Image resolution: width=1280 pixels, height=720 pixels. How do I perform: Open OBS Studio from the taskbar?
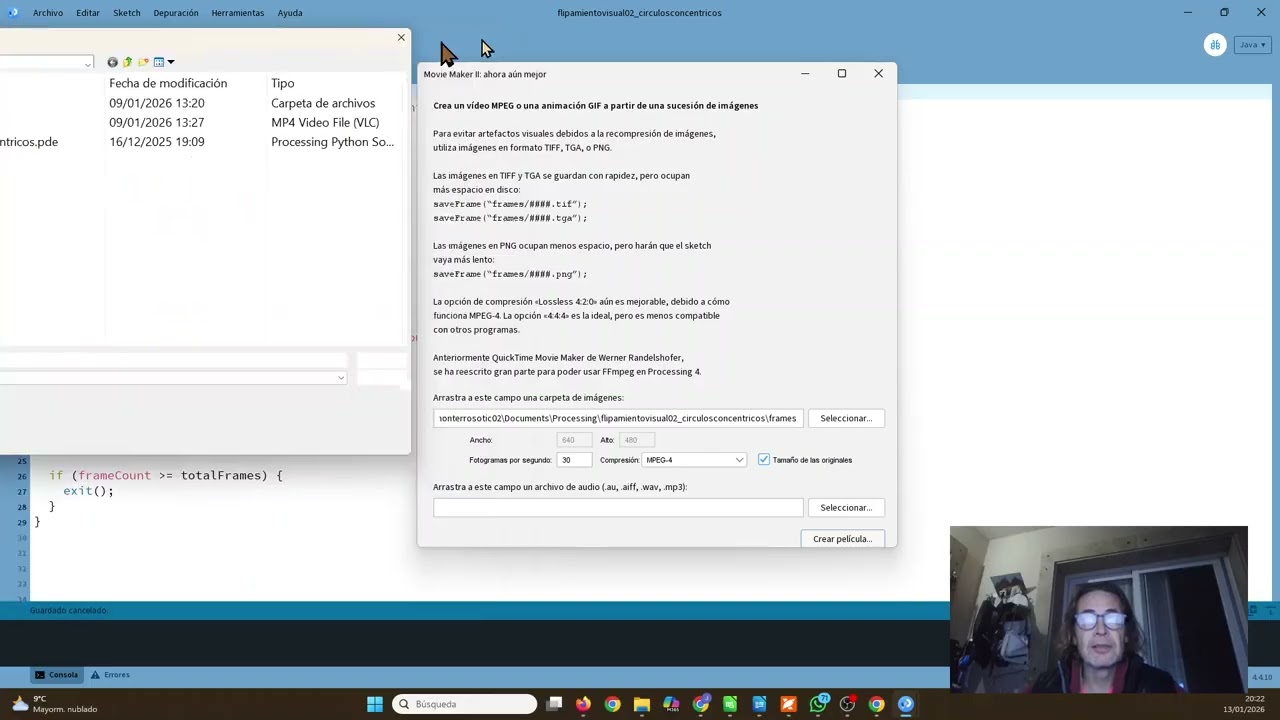coord(847,704)
